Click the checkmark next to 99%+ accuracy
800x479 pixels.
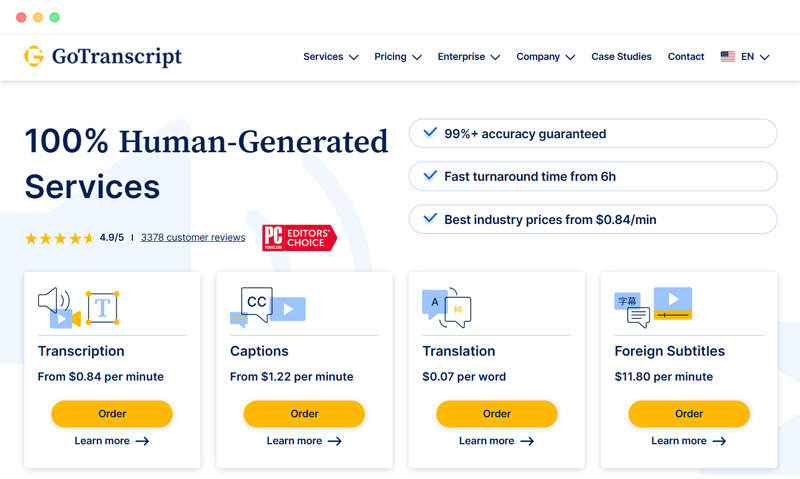tap(430, 133)
